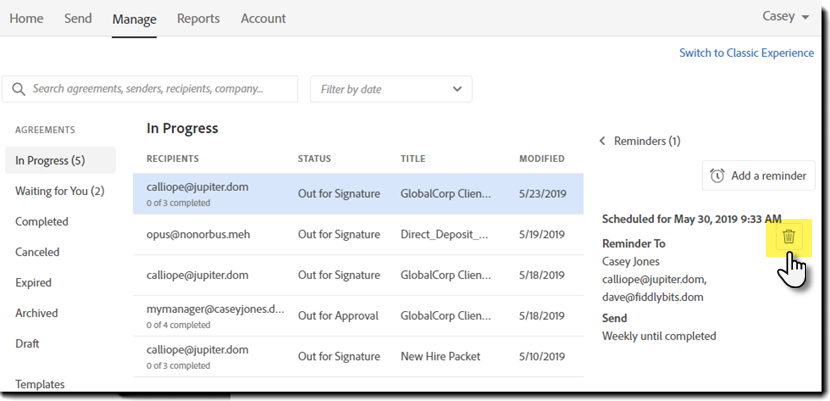Go back using the Reminders chevron
The height and width of the screenshot is (401, 830).
[603, 141]
